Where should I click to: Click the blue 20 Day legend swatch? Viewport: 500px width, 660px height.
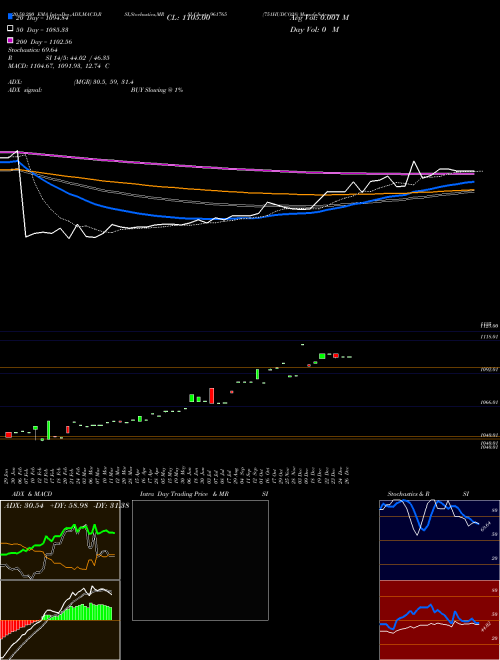click(10, 17)
